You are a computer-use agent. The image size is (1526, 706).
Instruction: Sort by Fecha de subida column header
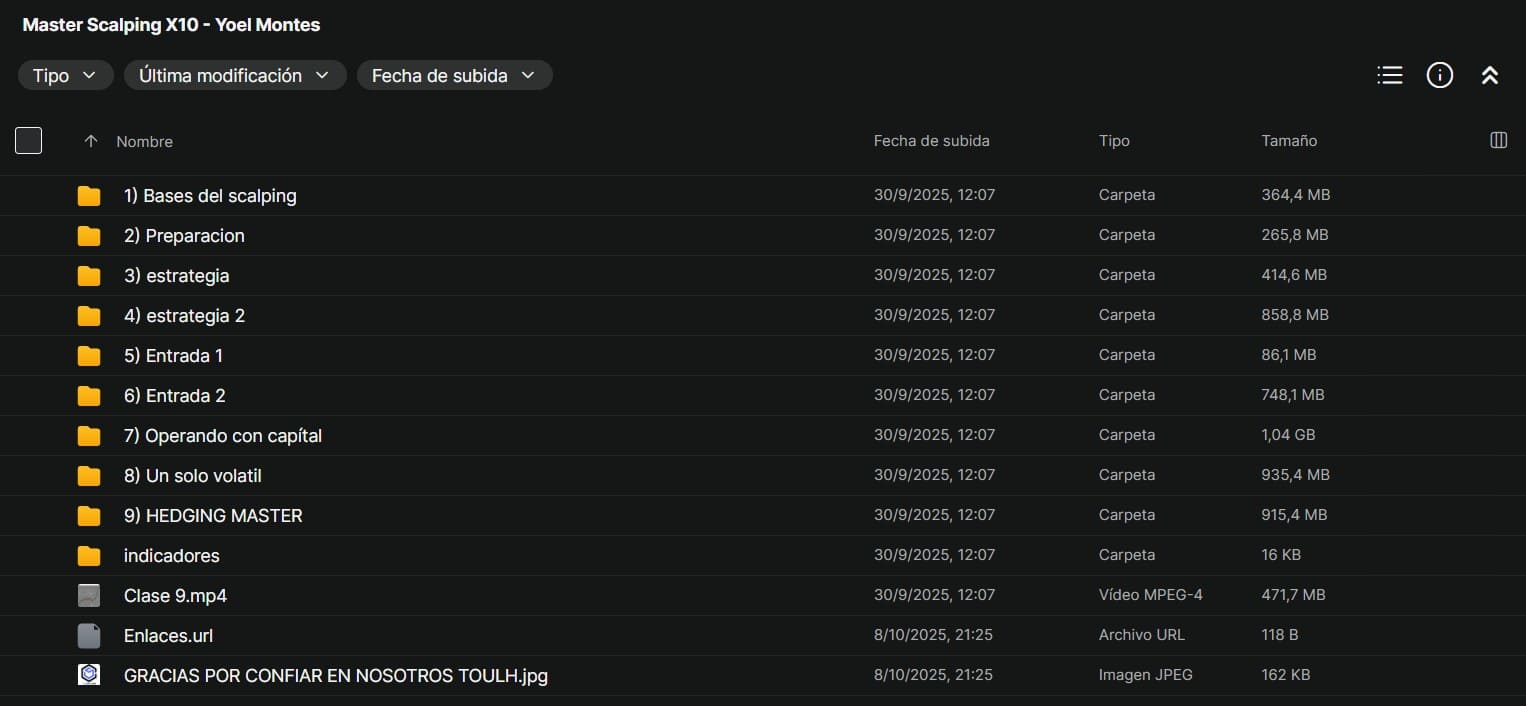click(931, 141)
